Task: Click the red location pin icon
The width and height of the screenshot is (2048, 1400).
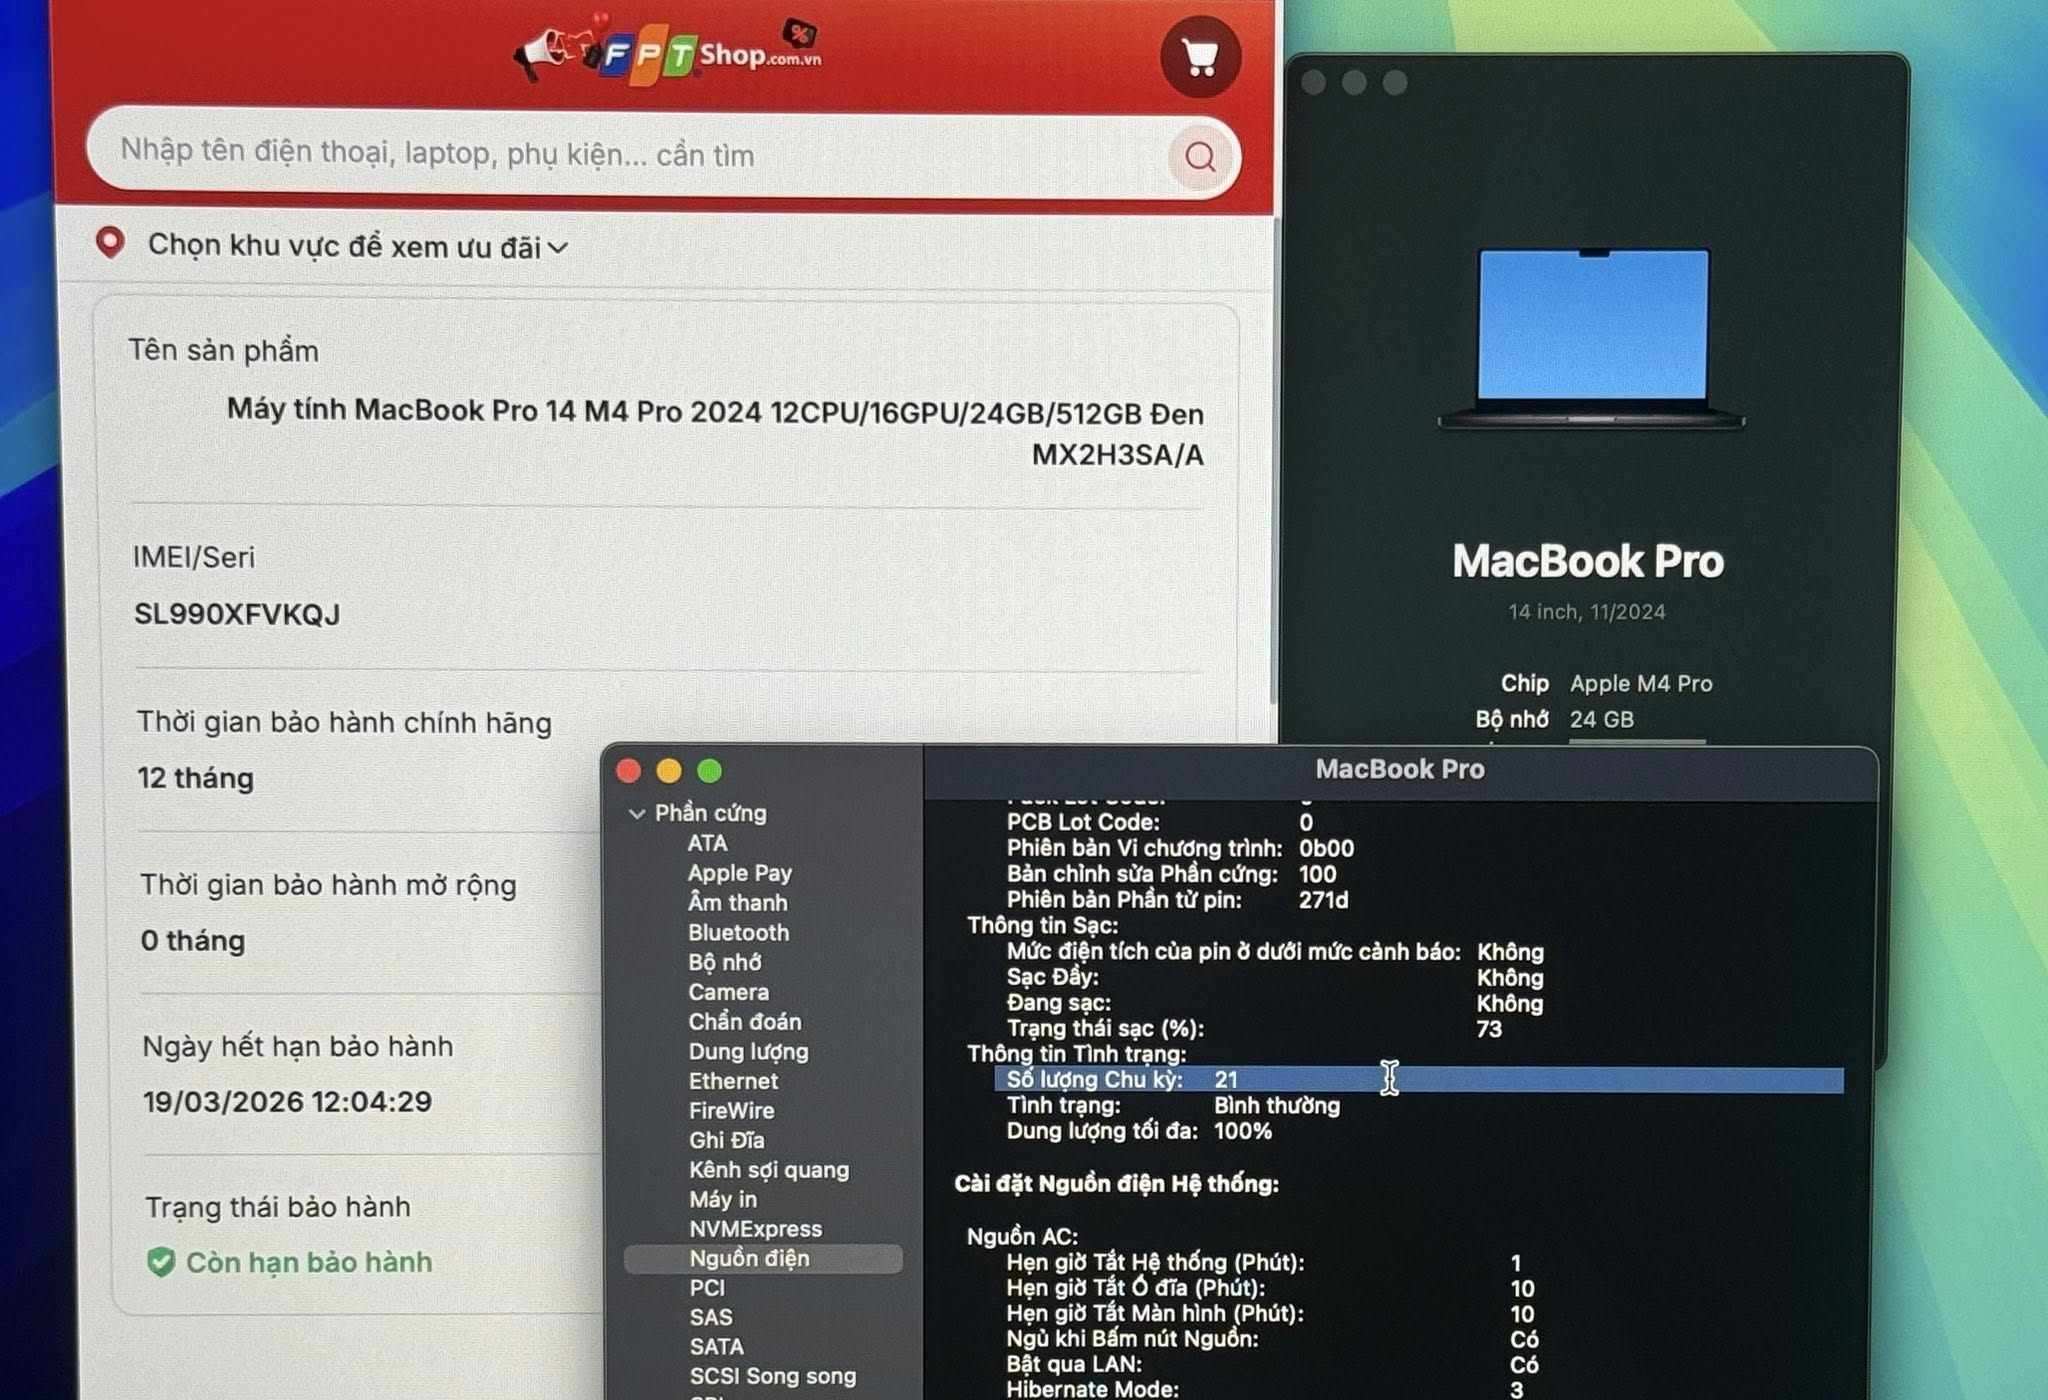Action: pyautogui.click(x=110, y=243)
